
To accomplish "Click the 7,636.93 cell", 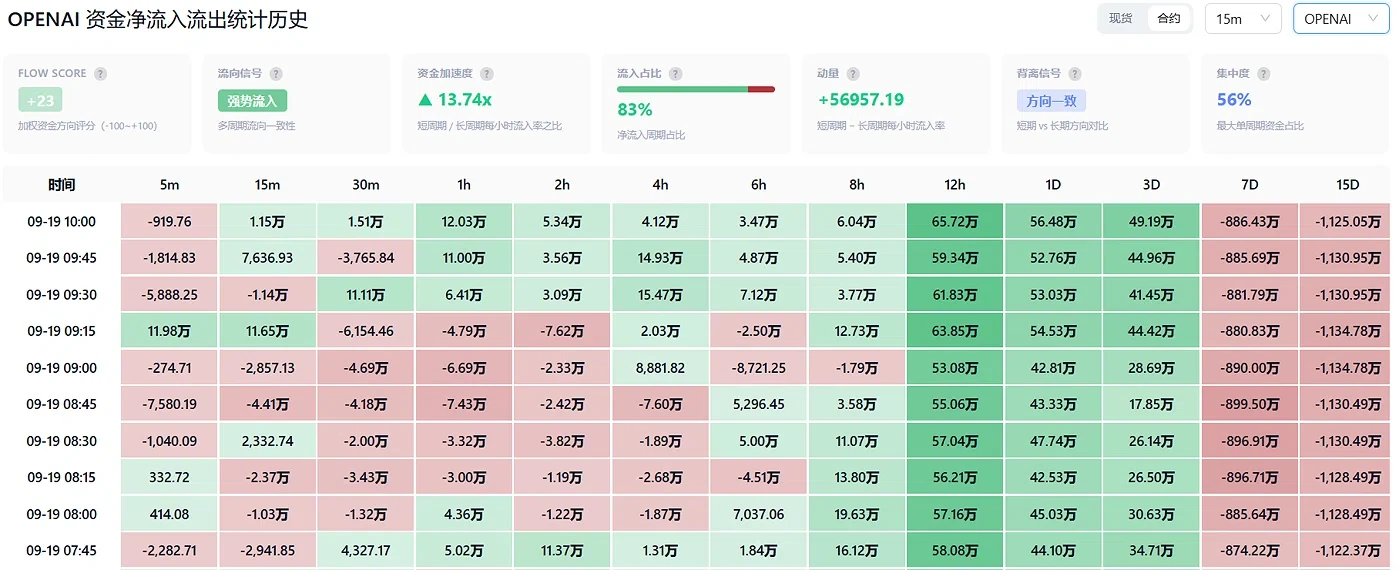I will [x=267, y=258].
